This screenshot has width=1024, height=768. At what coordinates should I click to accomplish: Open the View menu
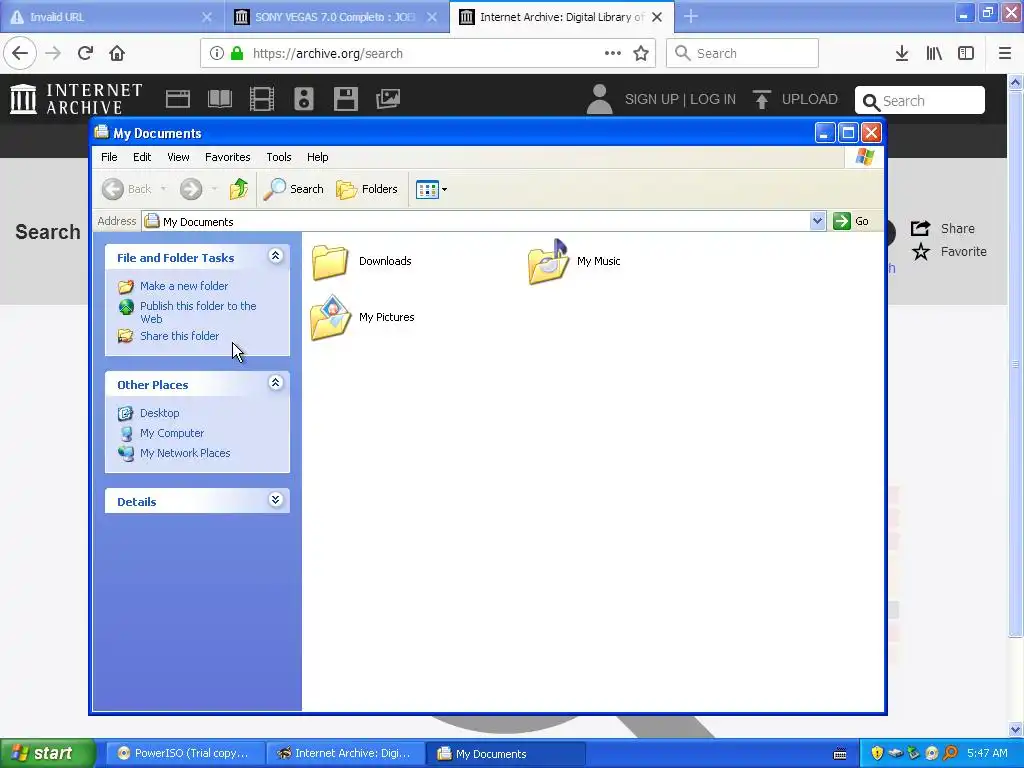tap(178, 157)
